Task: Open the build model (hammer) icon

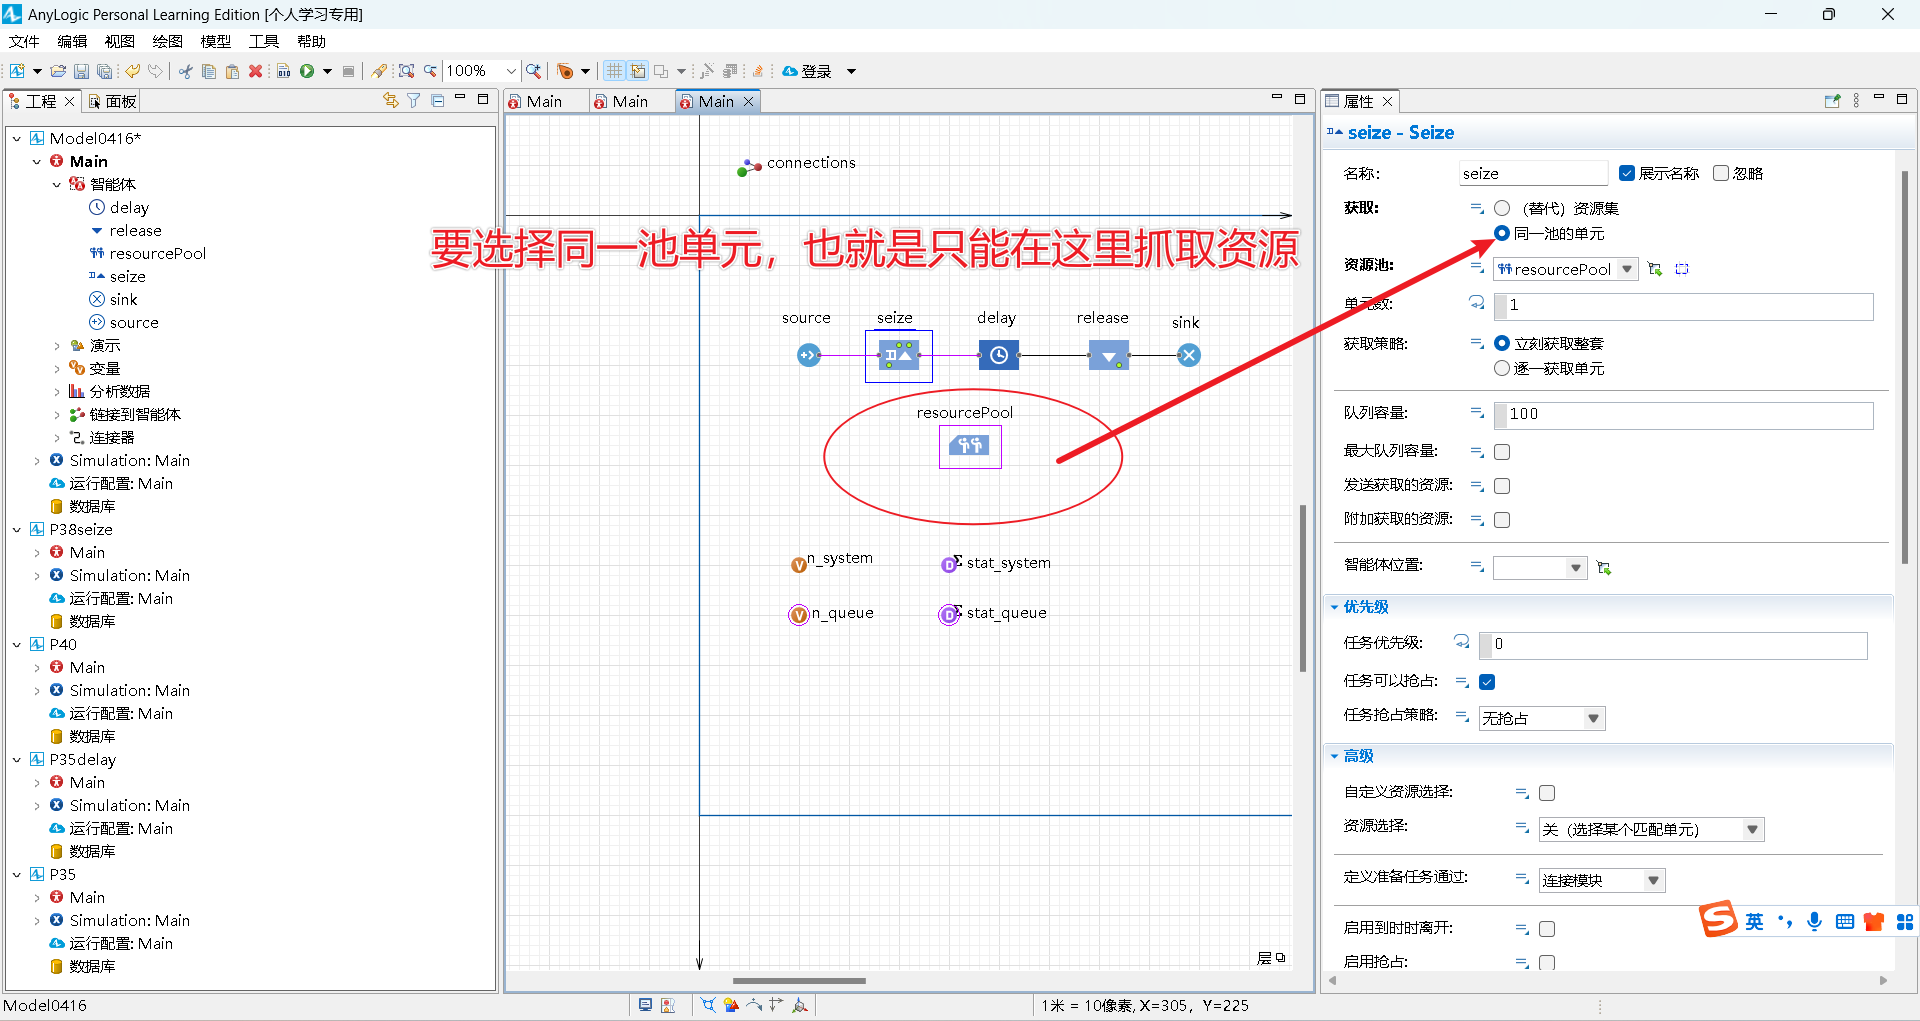Action: pyautogui.click(x=283, y=70)
